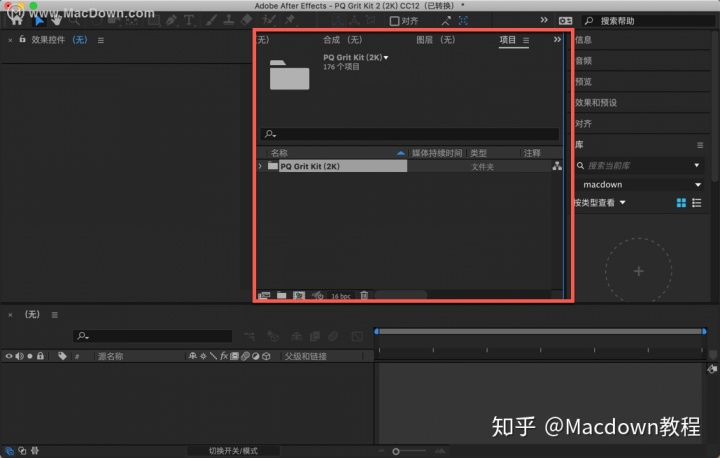Show hidden panels with Project panel double chevron

tap(557, 40)
